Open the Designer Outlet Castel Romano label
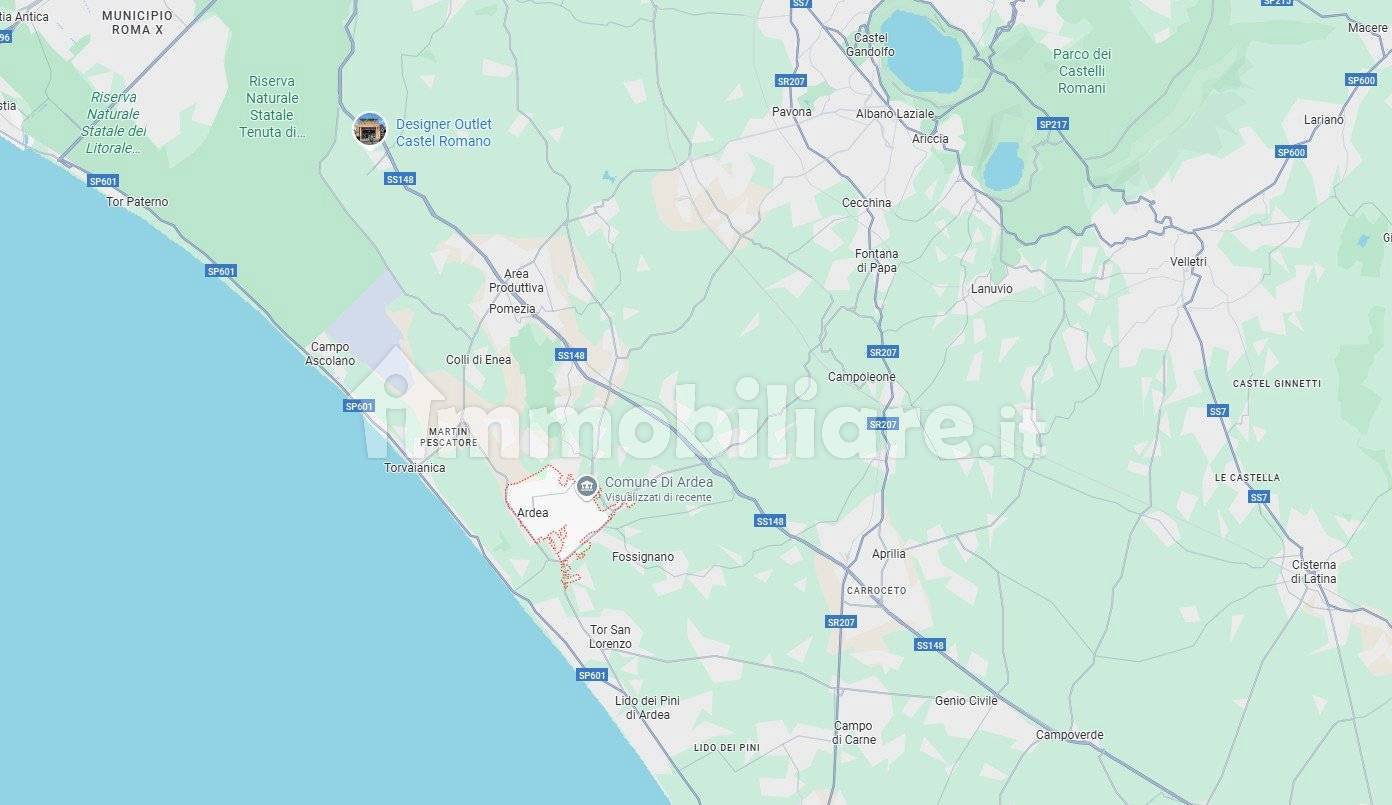Image resolution: width=1392 pixels, height=805 pixels. (x=444, y=132)
